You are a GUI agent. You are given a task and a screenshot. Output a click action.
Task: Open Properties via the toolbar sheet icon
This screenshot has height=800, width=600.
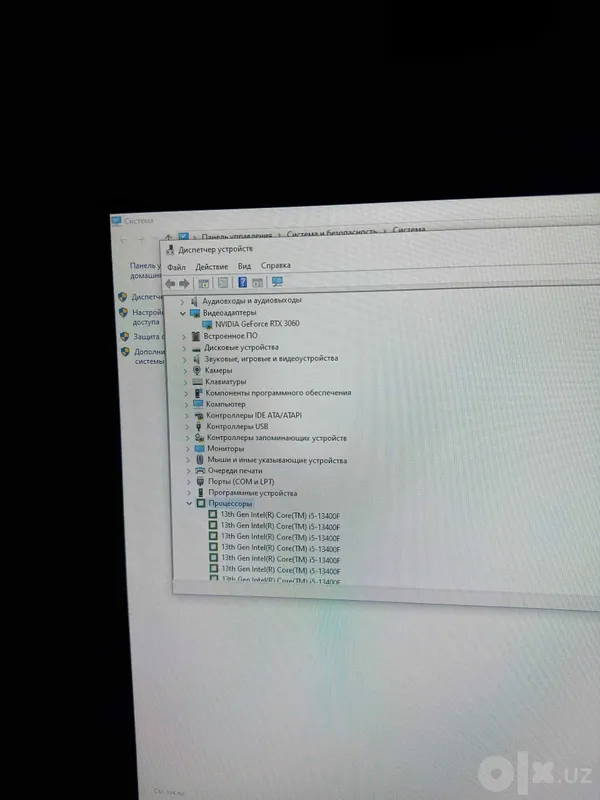(223, 283)
